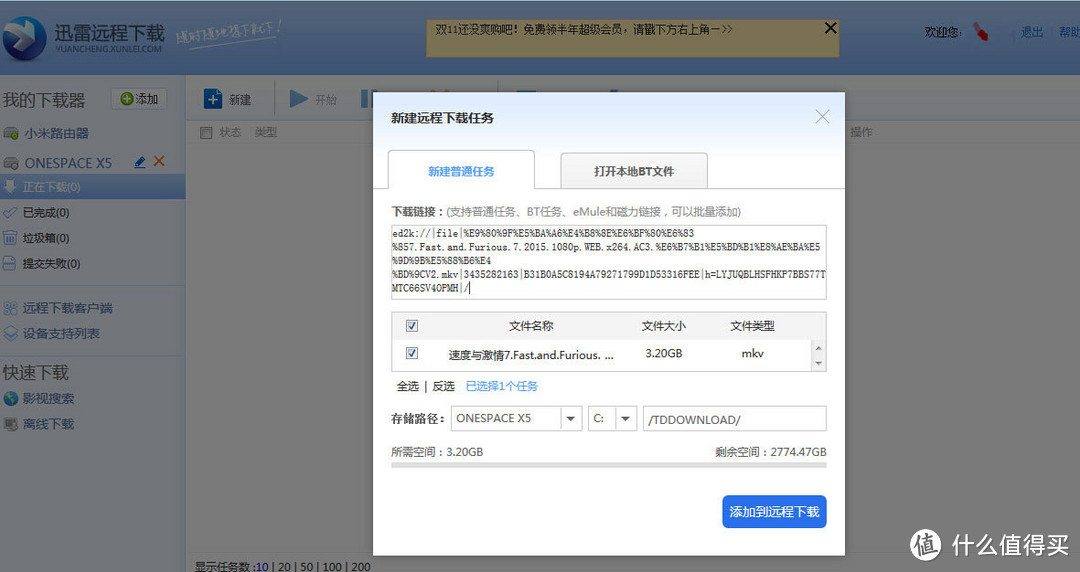
Task: Edit the ONESPACE X5 device name
Action: pyautogui.click(x=140, y=162)
